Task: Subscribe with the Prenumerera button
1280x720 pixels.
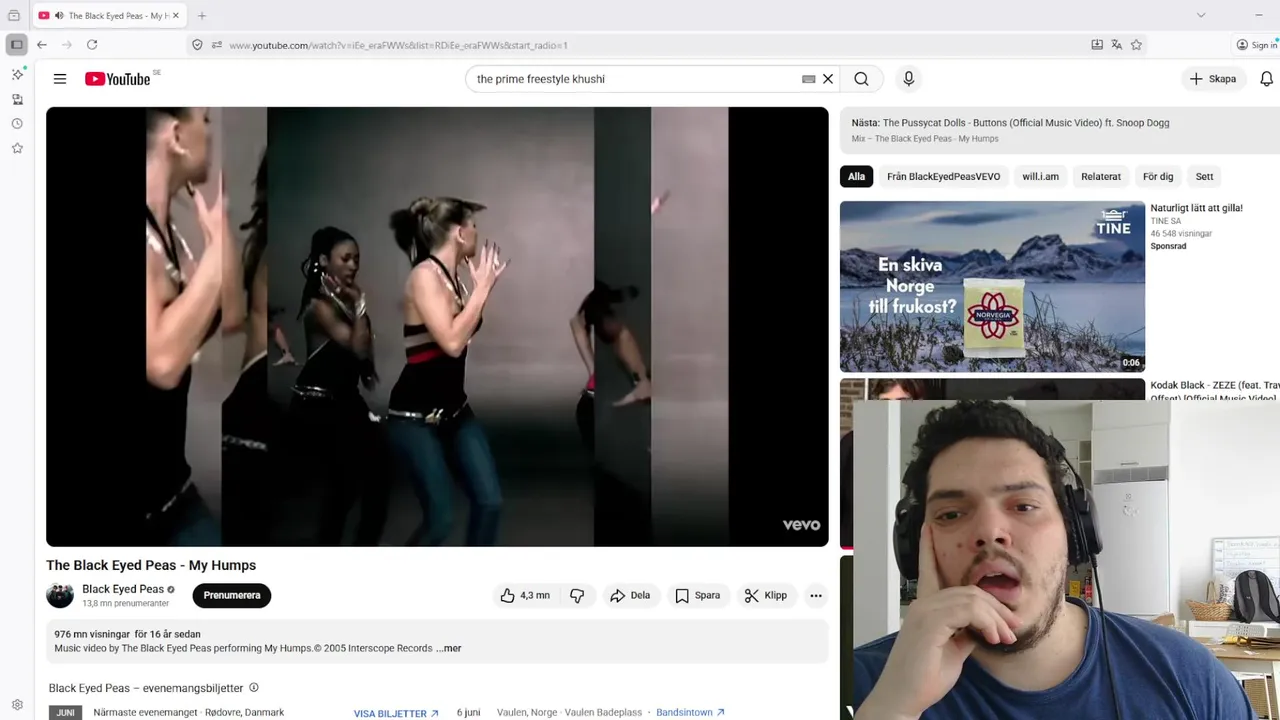Action: pyautogui.click(x=232, y=595)
